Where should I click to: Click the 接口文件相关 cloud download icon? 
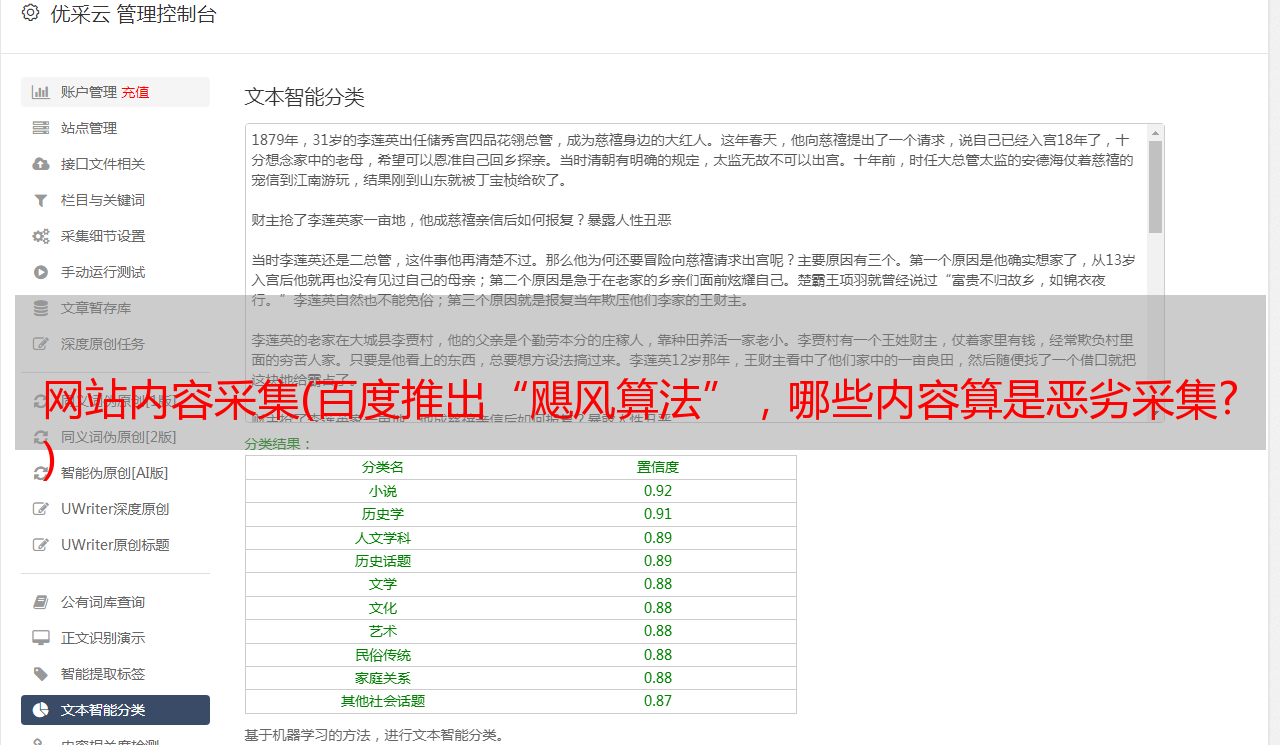point(41,164)
